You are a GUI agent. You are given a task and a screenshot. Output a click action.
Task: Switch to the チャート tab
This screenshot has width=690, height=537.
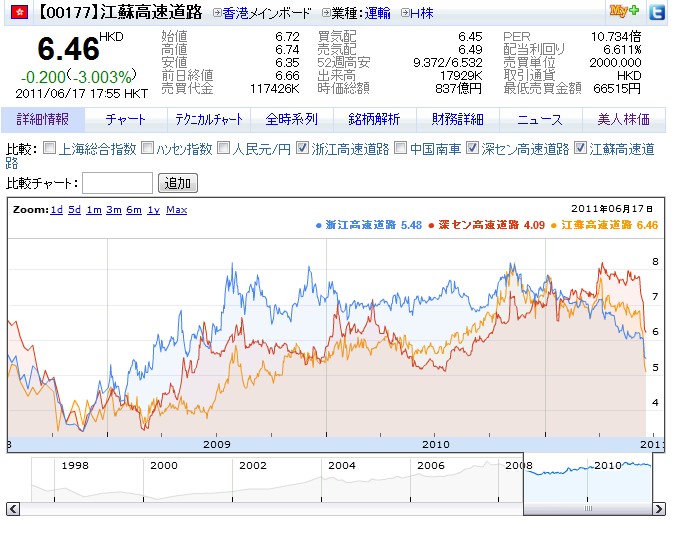[126, 119]
